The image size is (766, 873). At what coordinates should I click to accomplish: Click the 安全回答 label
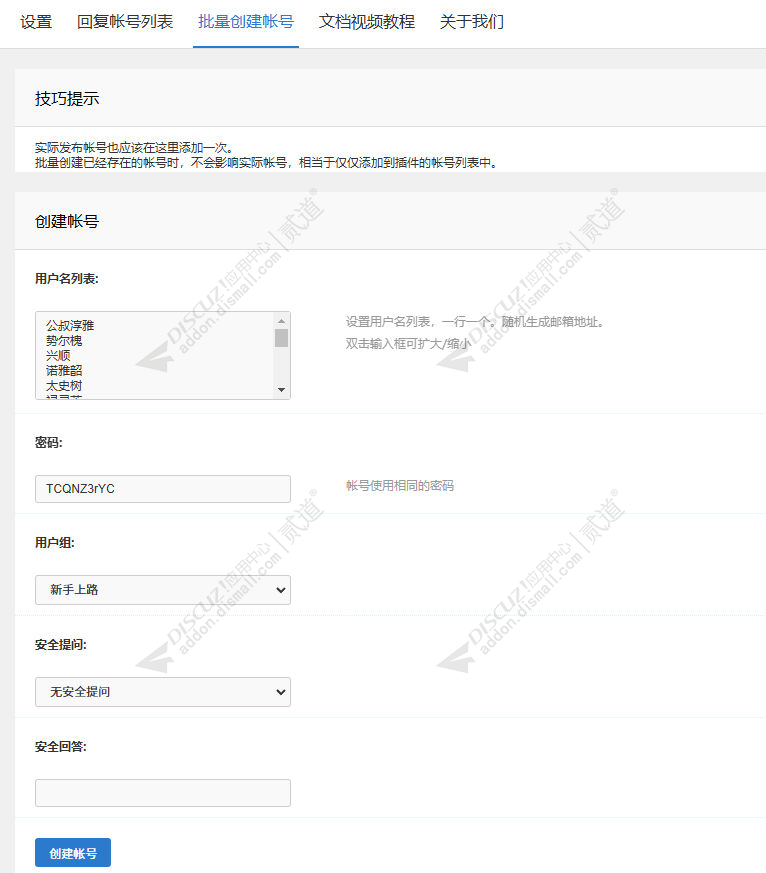[61, 747]
